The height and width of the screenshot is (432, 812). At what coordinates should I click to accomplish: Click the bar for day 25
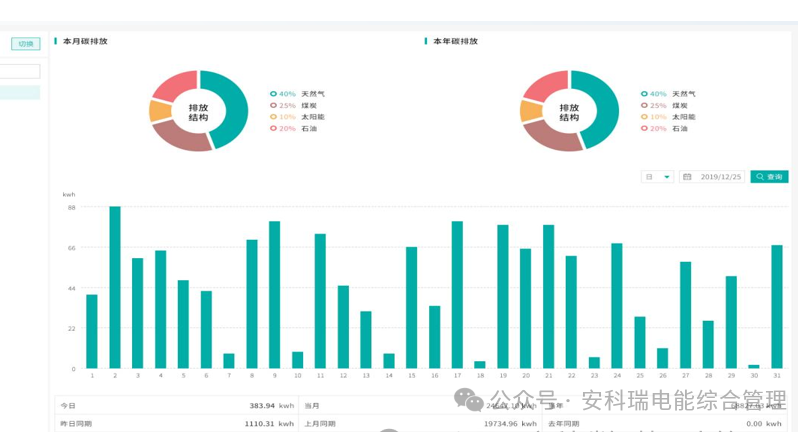tap(640, 342)
